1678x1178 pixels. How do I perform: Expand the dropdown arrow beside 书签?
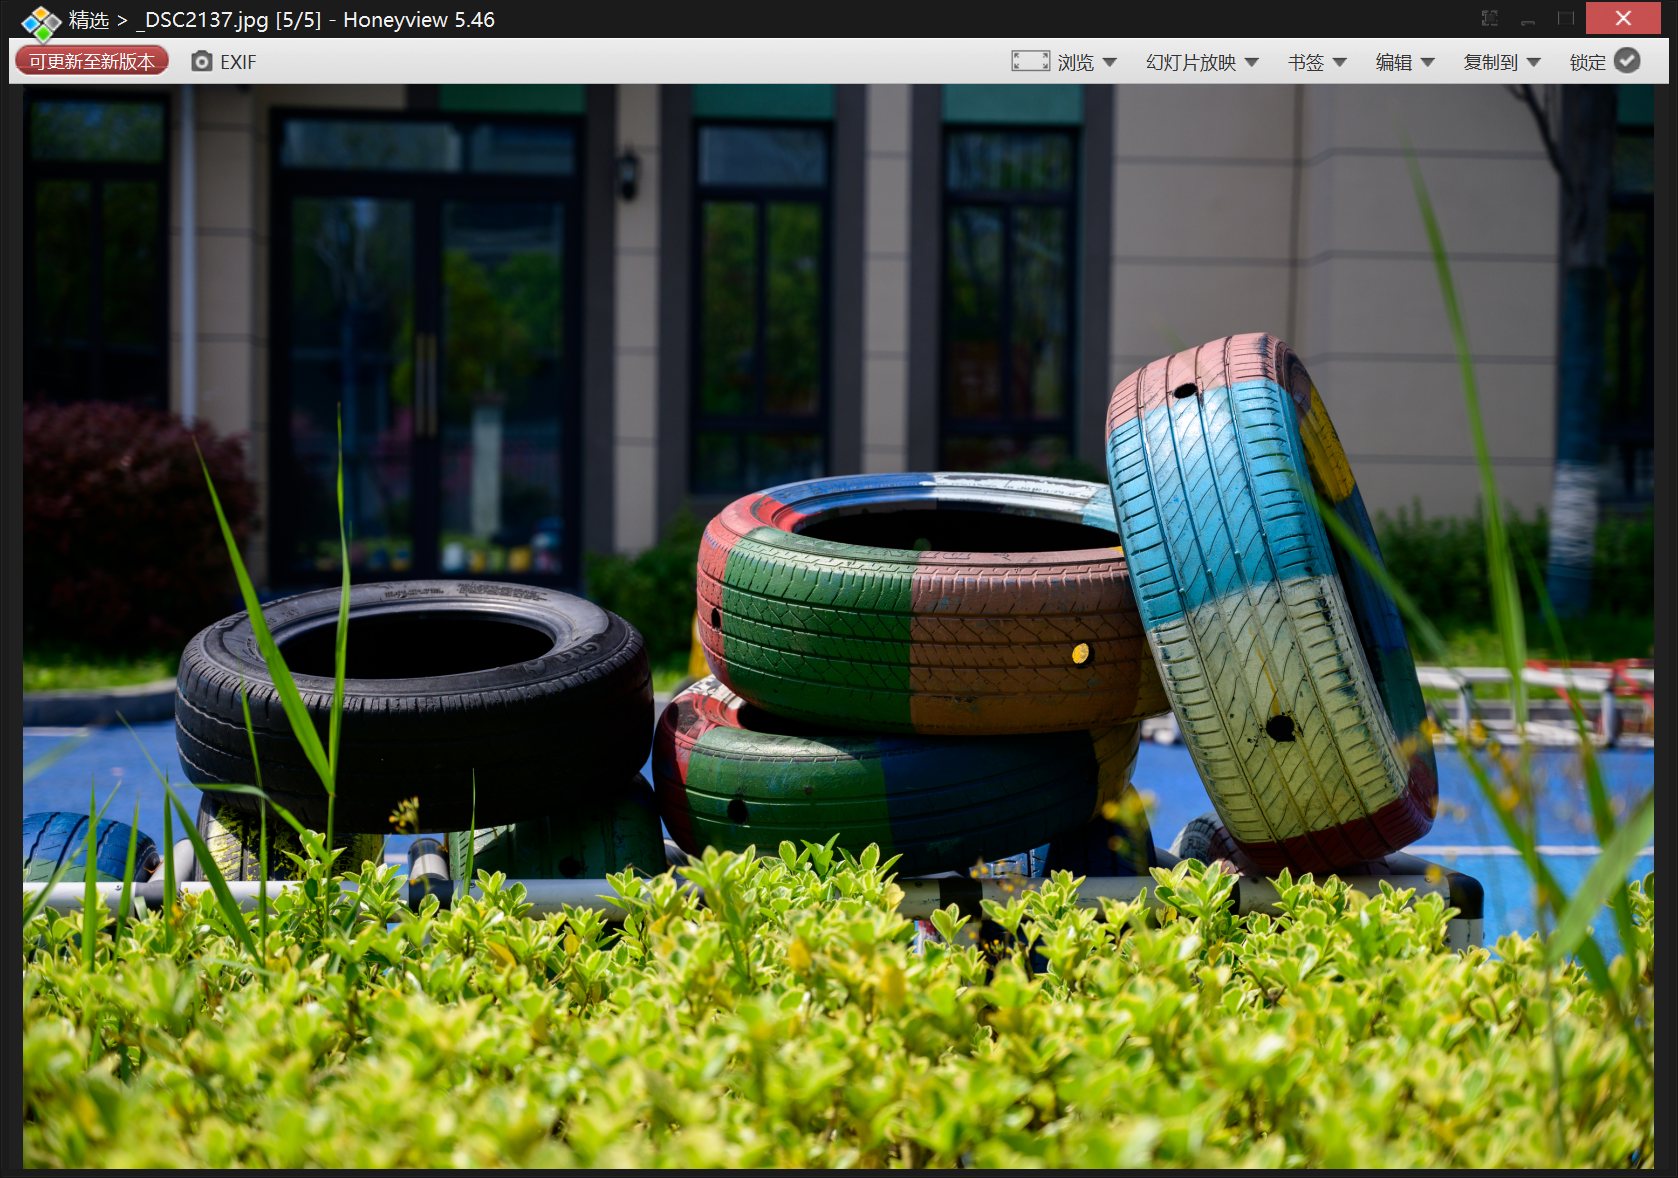[x=1340, y=62]
